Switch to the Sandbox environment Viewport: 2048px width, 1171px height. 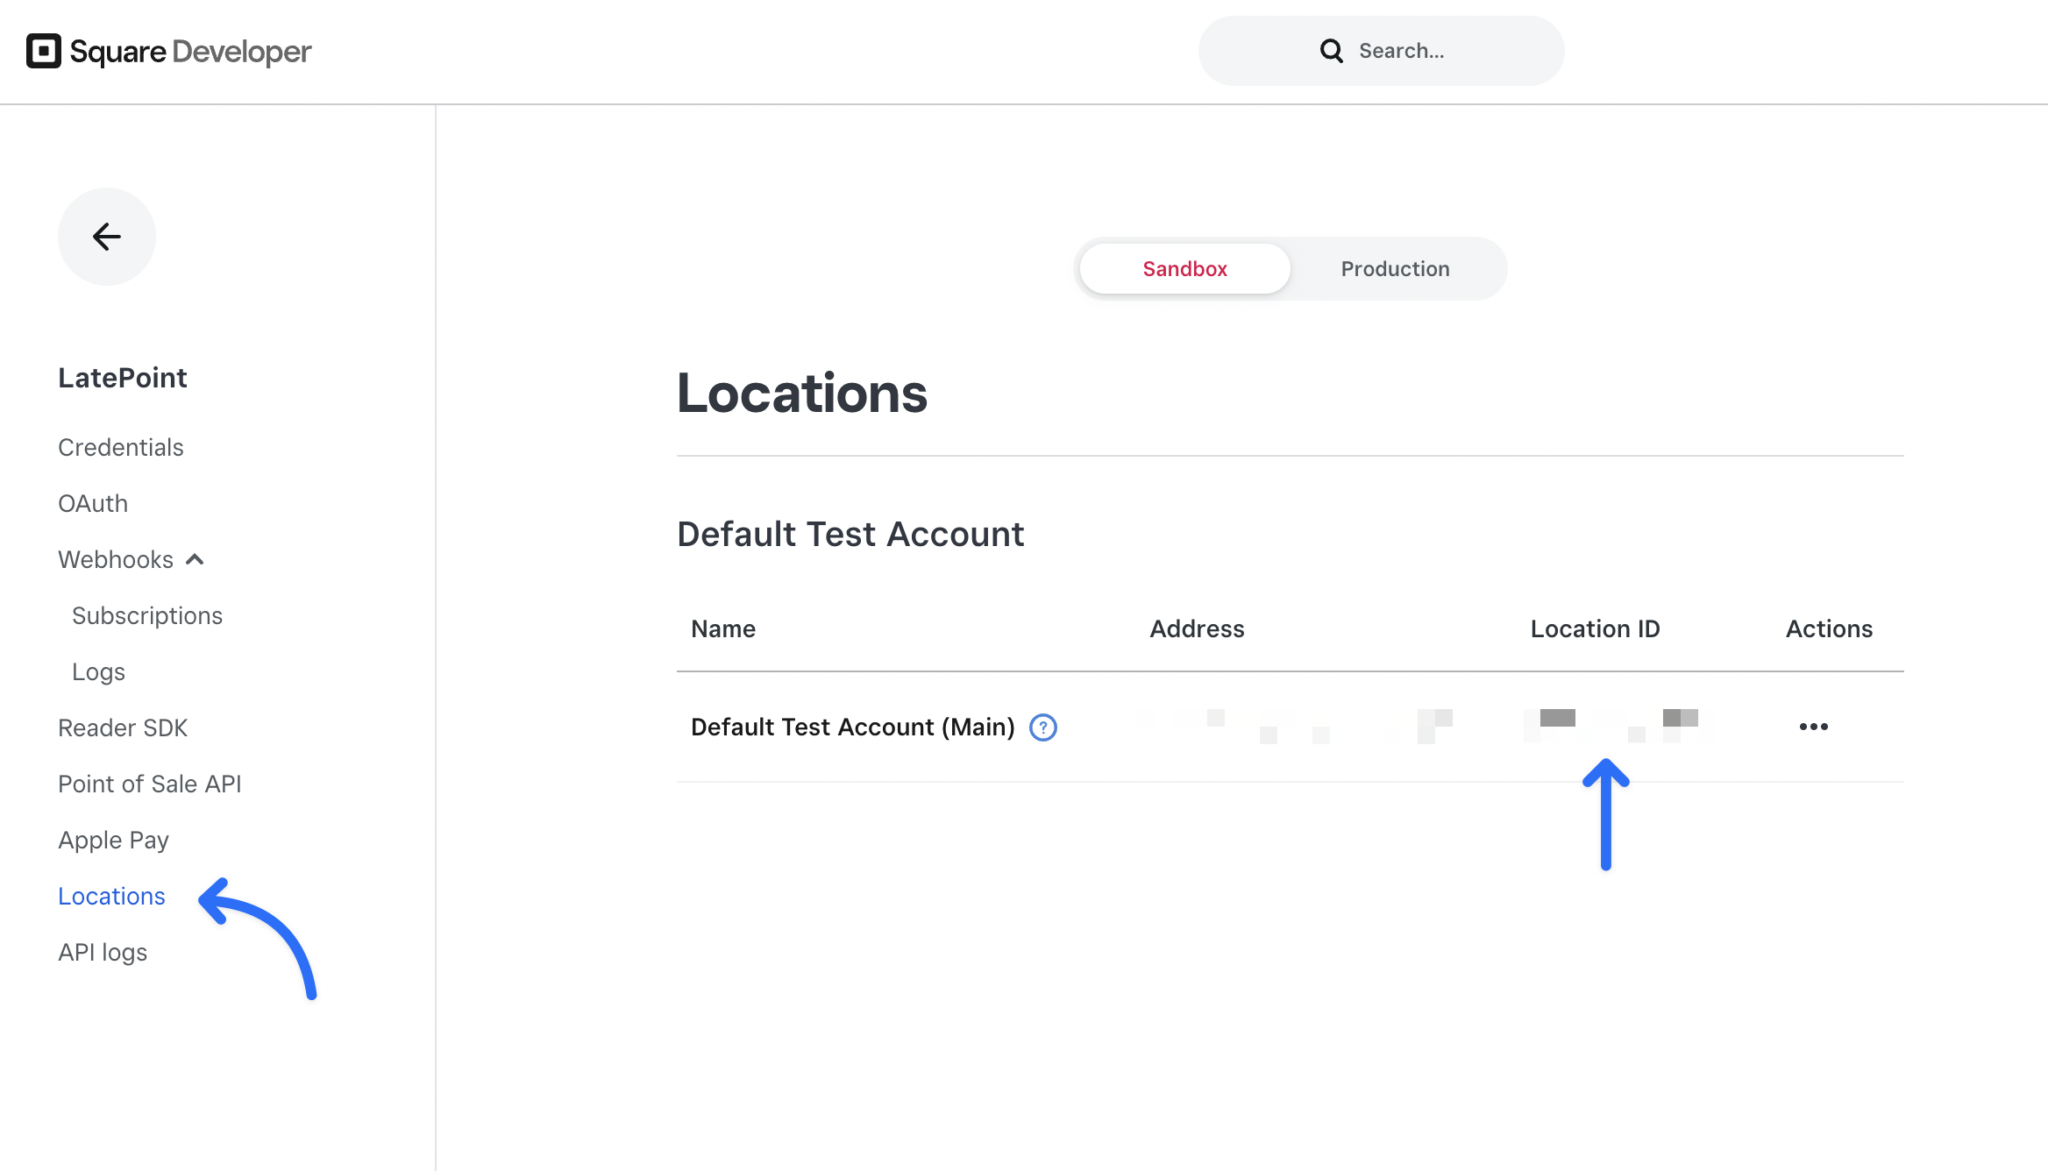[1184, 269]
